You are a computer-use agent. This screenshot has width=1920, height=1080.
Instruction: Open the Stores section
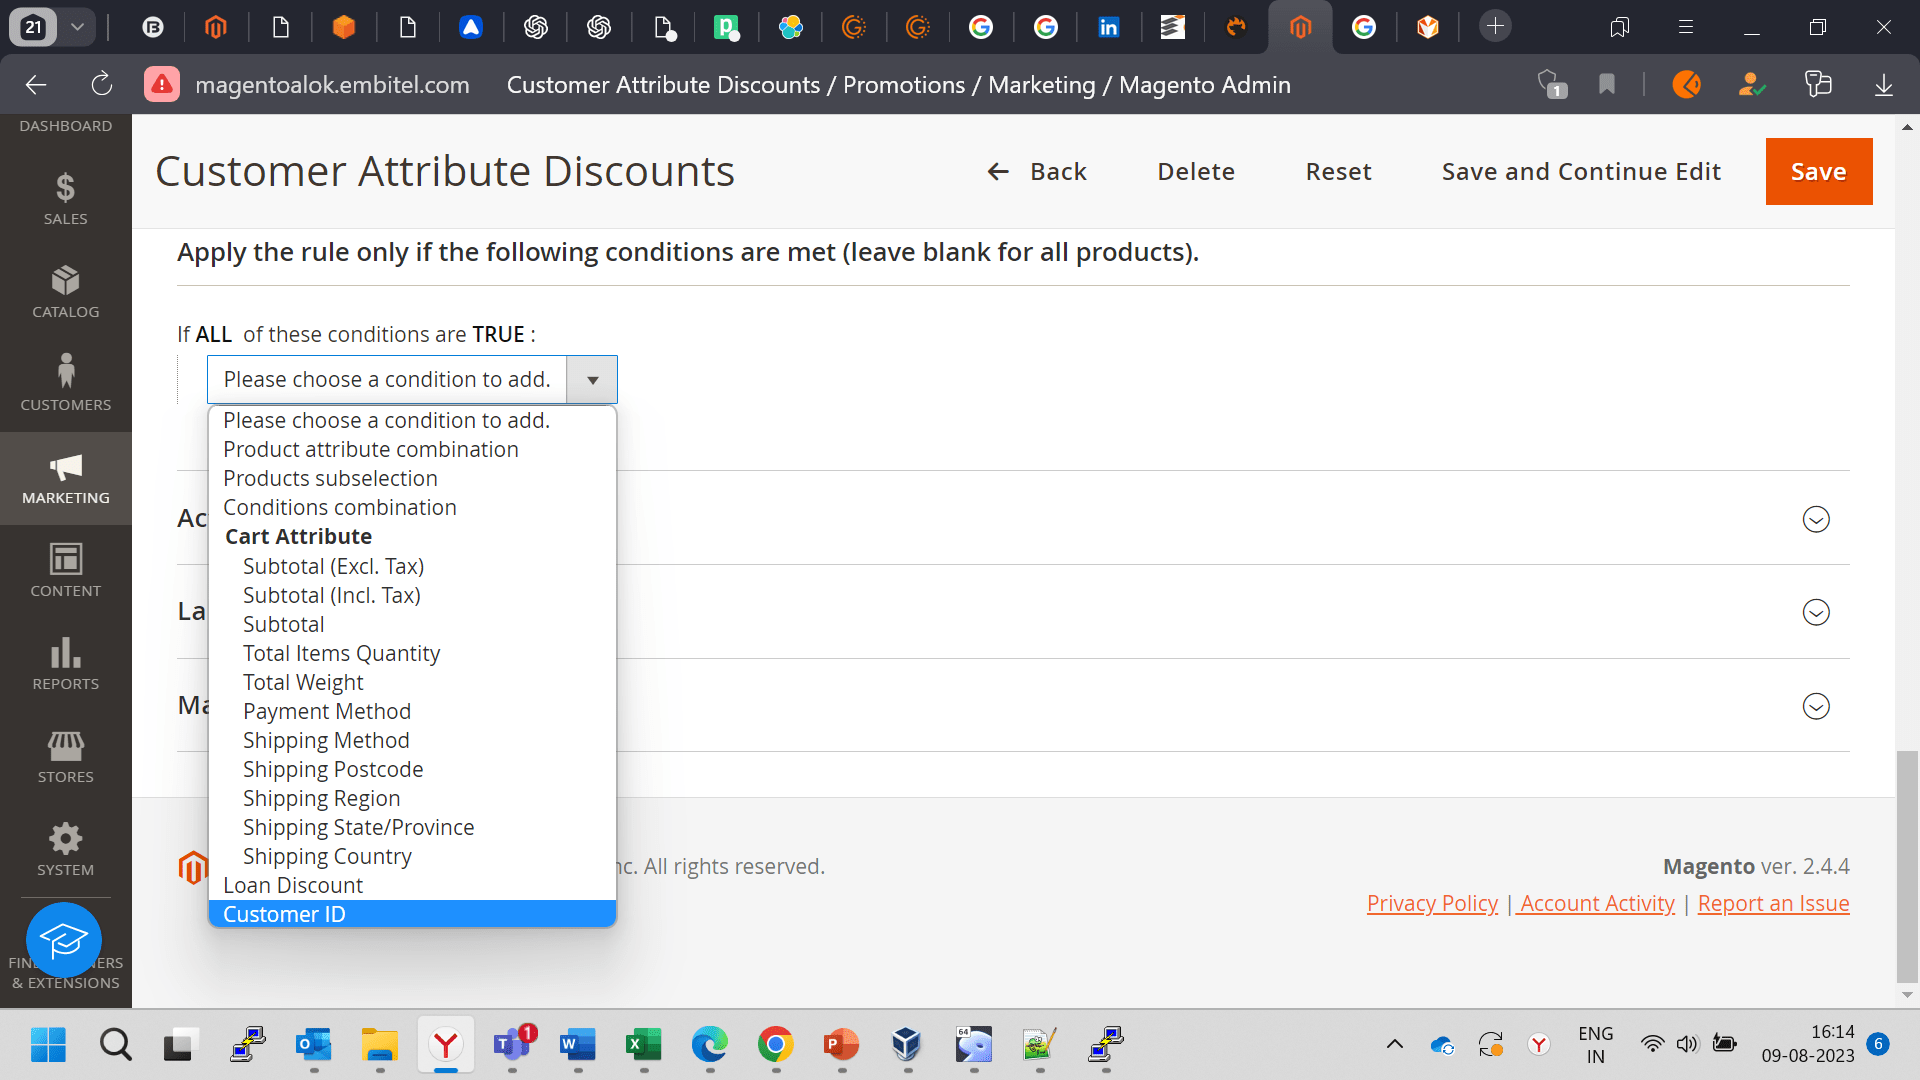point(65,755)
